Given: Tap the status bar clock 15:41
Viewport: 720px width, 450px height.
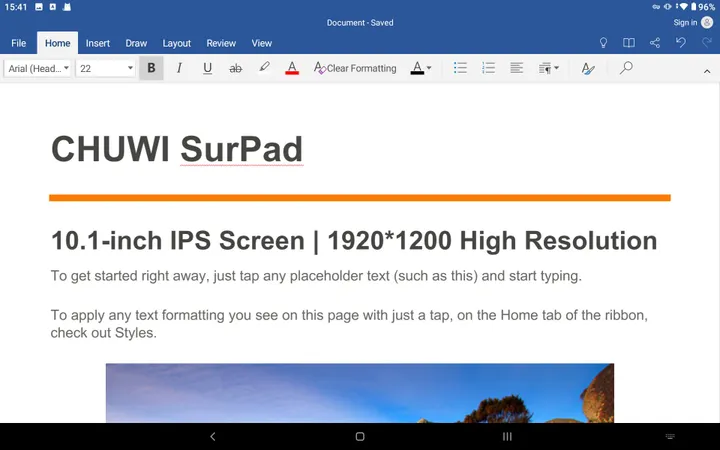Looking at the screenshot, I should click(15, 7).
